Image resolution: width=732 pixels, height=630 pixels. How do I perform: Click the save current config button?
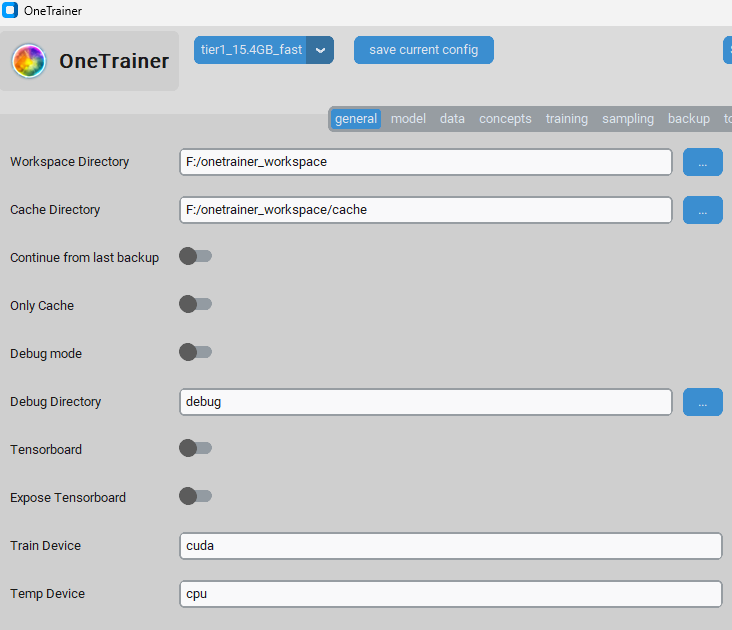pyautogui.click(x=423, y=50)
